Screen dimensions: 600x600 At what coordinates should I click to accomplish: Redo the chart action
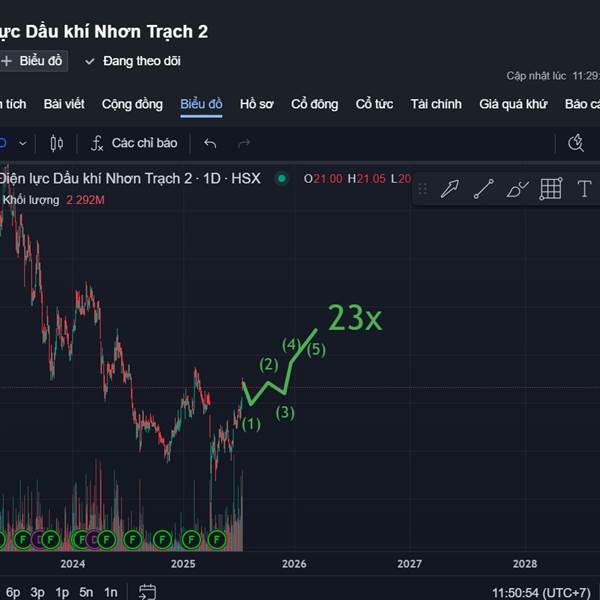coord(244,143)
